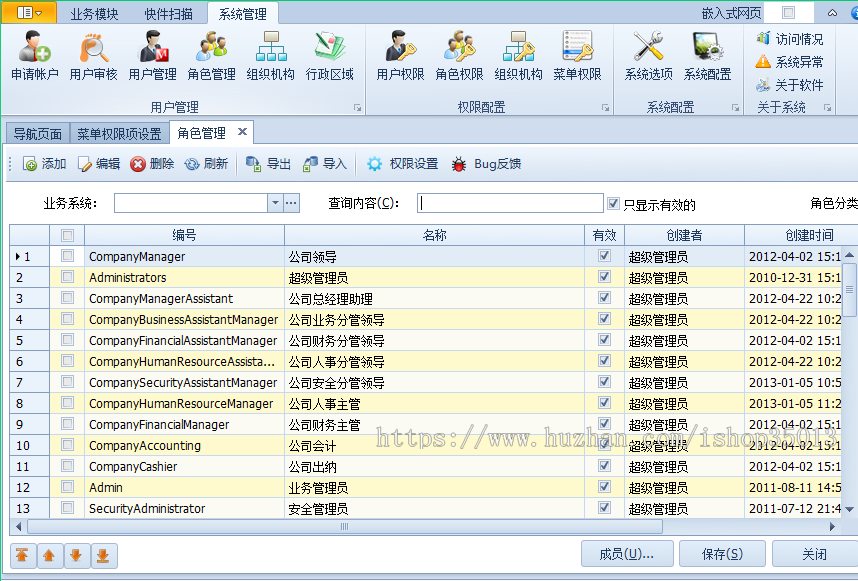858x581 pixels.
Task: Toggle 有效 checkbox for SecurityAdministrator
Action: pyautogui.click(x=604, y=507)
